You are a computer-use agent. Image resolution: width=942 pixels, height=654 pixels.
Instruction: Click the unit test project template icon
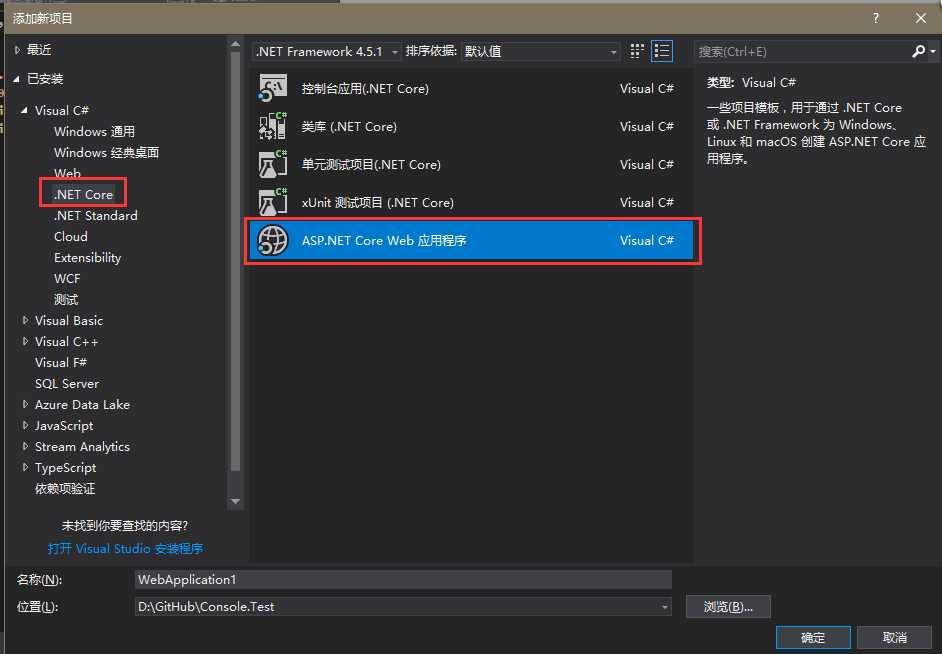tap(273, 164)
